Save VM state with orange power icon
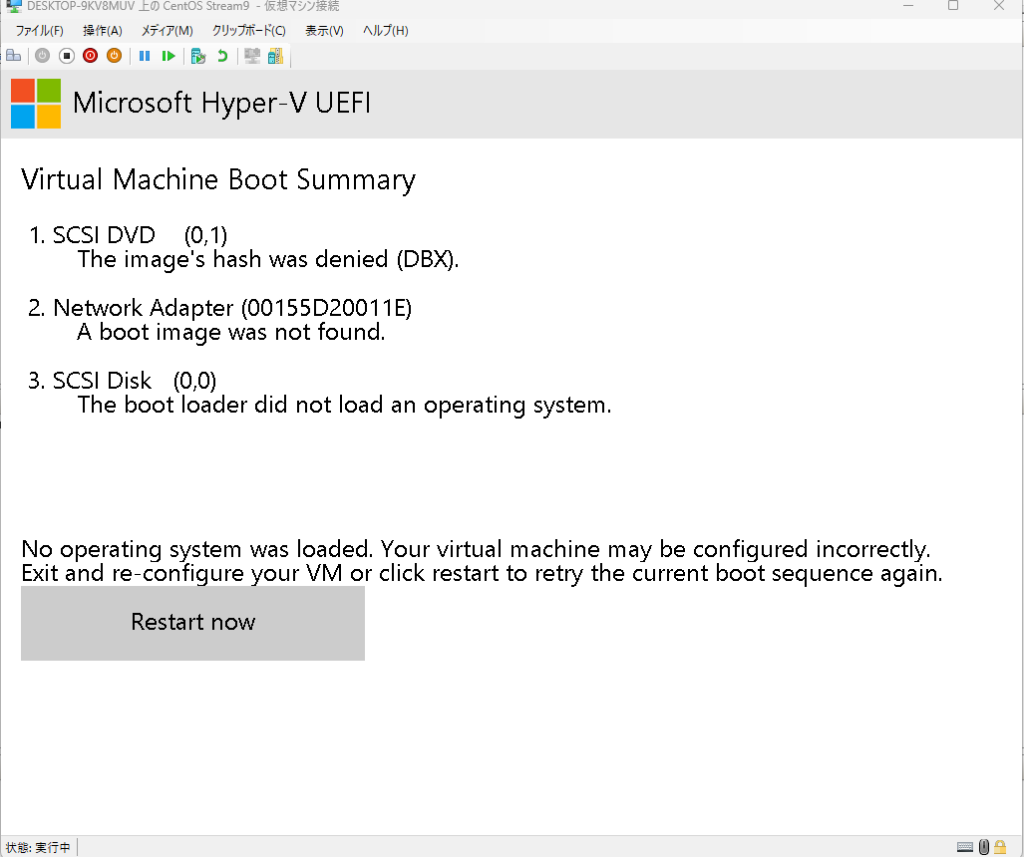1024x857 pixels. click(x=113, y=56)
